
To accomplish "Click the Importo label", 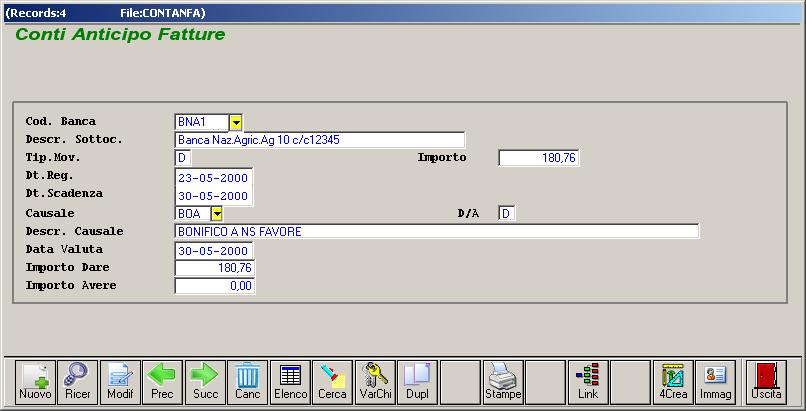I will (442, 158).
